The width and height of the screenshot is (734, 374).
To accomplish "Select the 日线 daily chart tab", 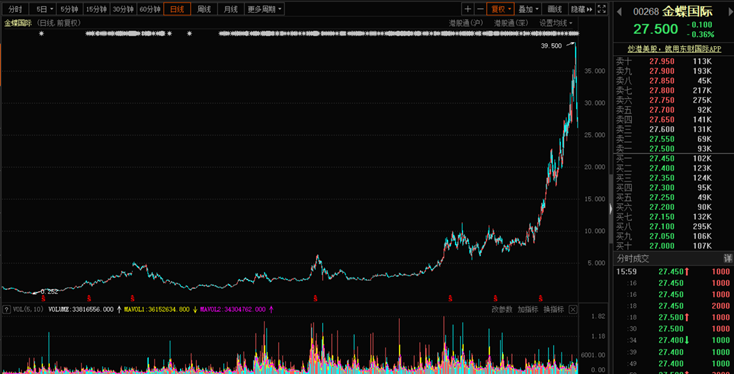I will click(177, 9).
